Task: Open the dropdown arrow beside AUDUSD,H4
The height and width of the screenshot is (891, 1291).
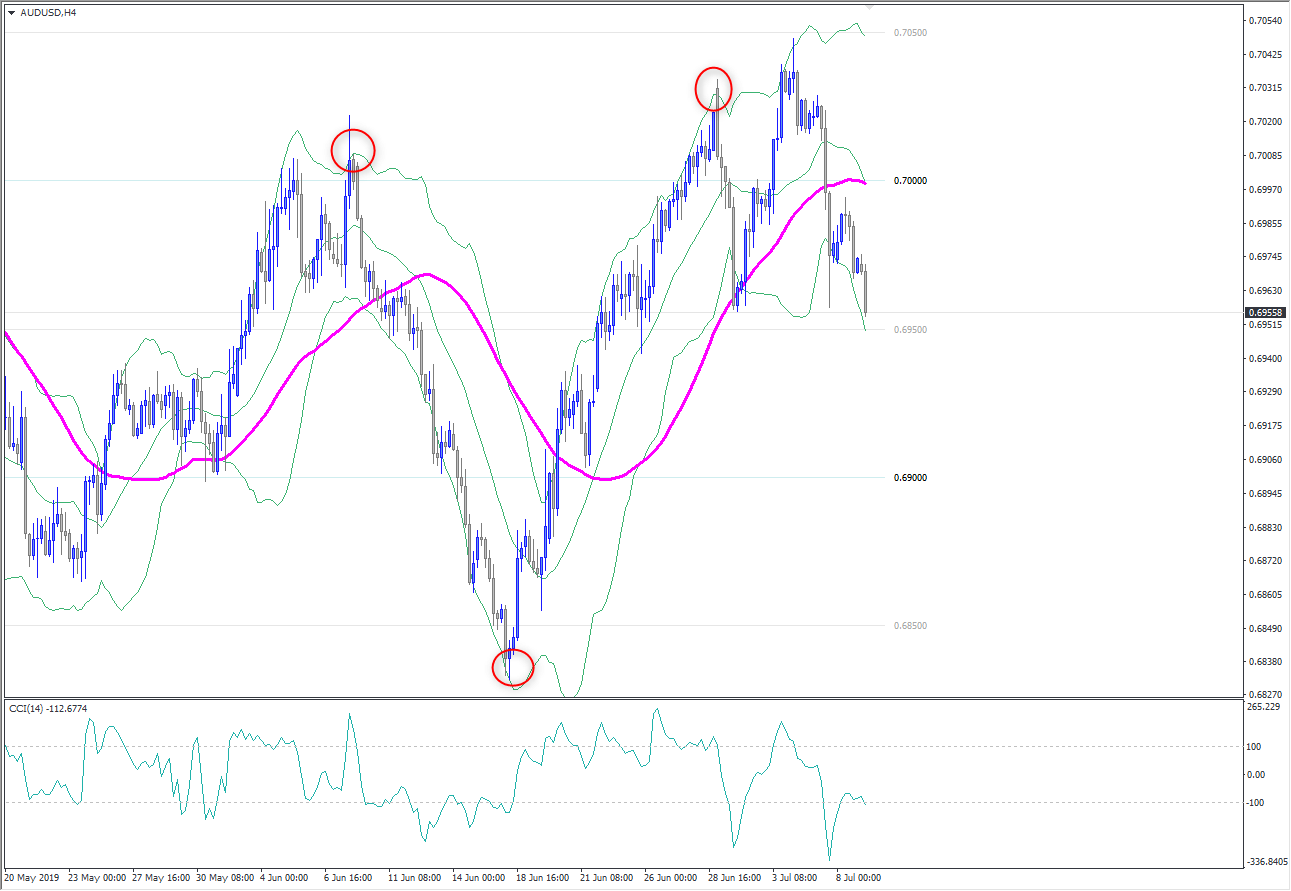Action: pyautogui.click(x=11, y=13)
